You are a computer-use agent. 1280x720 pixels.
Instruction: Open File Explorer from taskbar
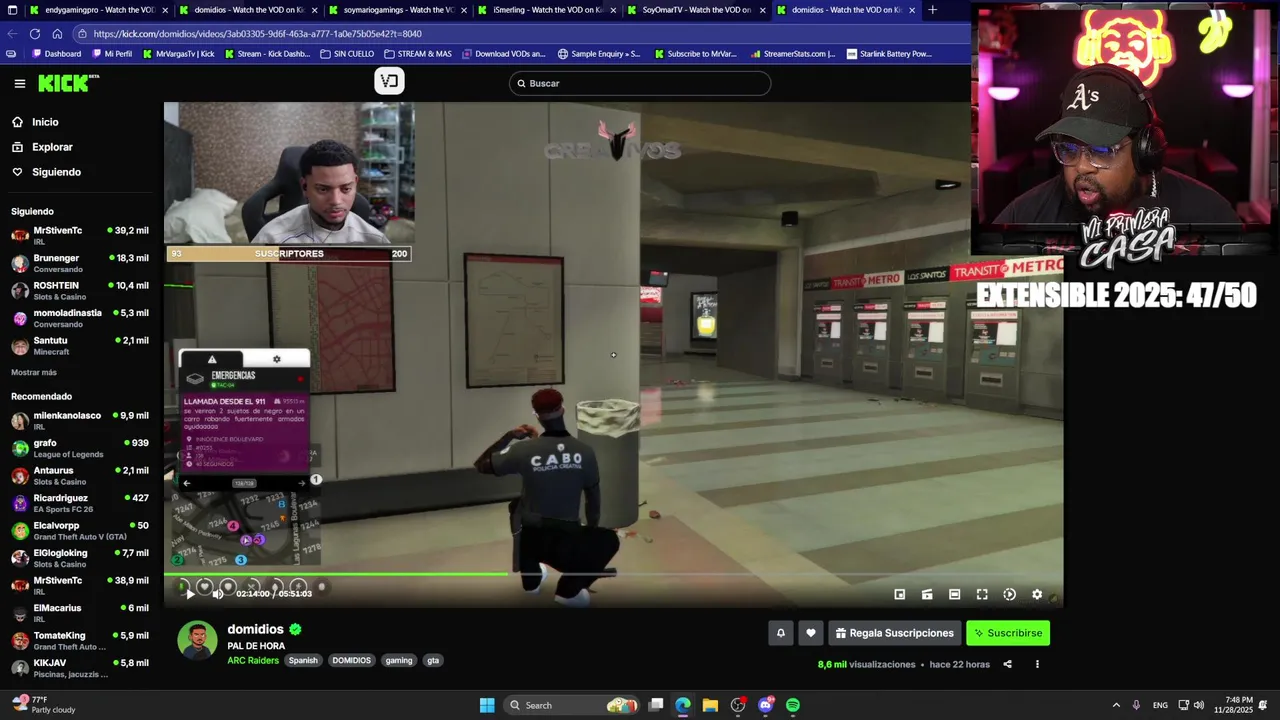[710, 705]
